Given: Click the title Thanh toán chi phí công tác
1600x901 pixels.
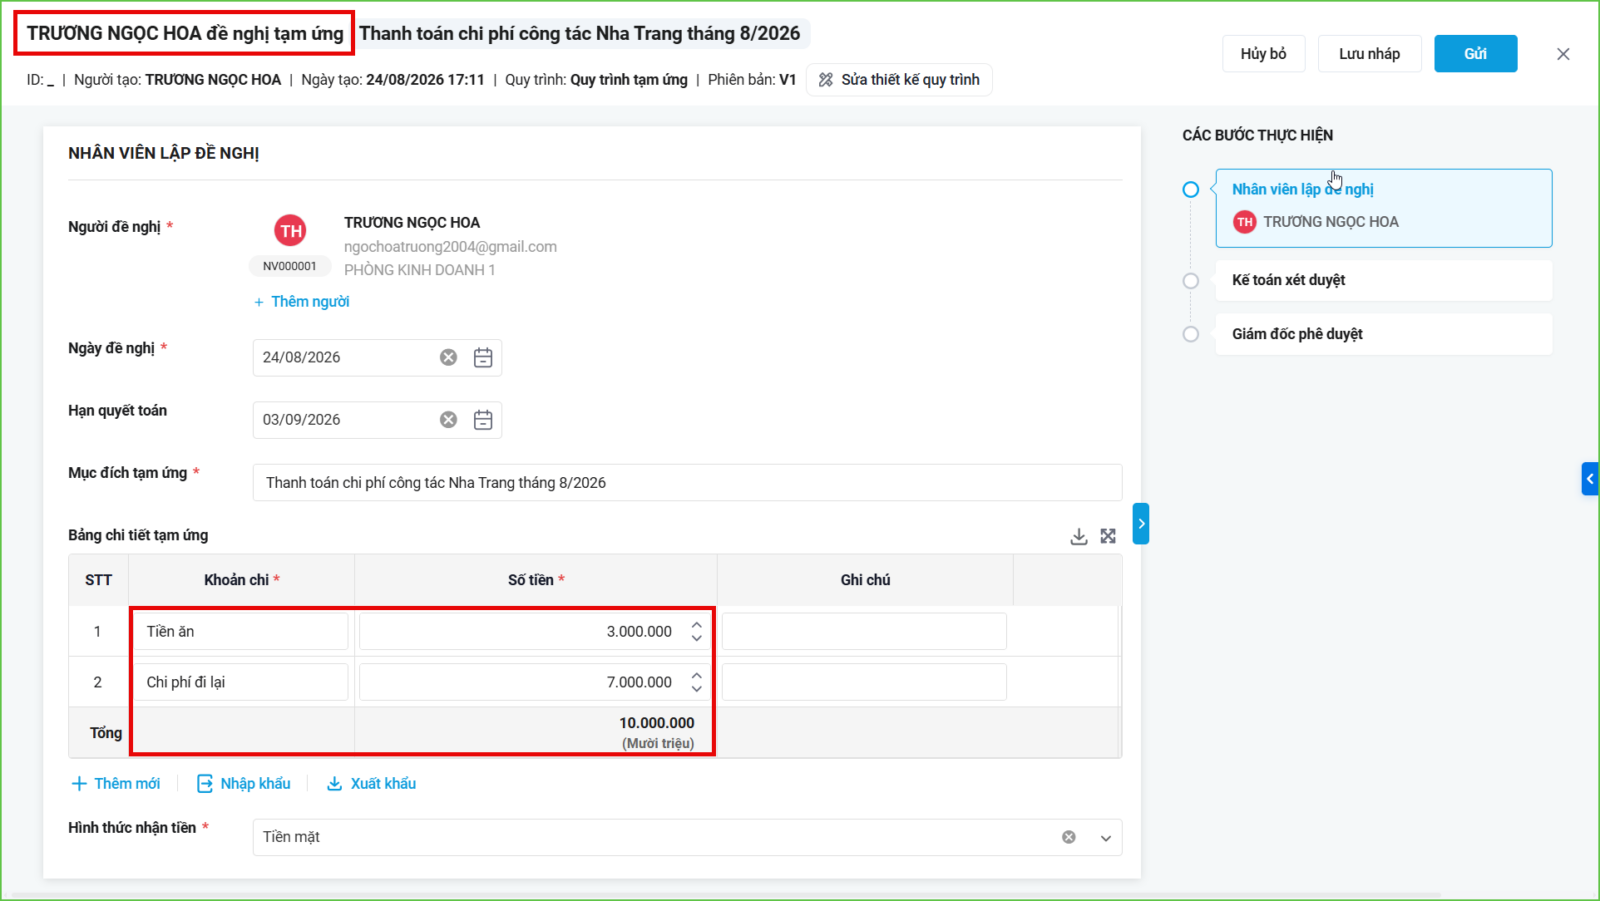Looking at the screenshot, I should tap(580, 34).
